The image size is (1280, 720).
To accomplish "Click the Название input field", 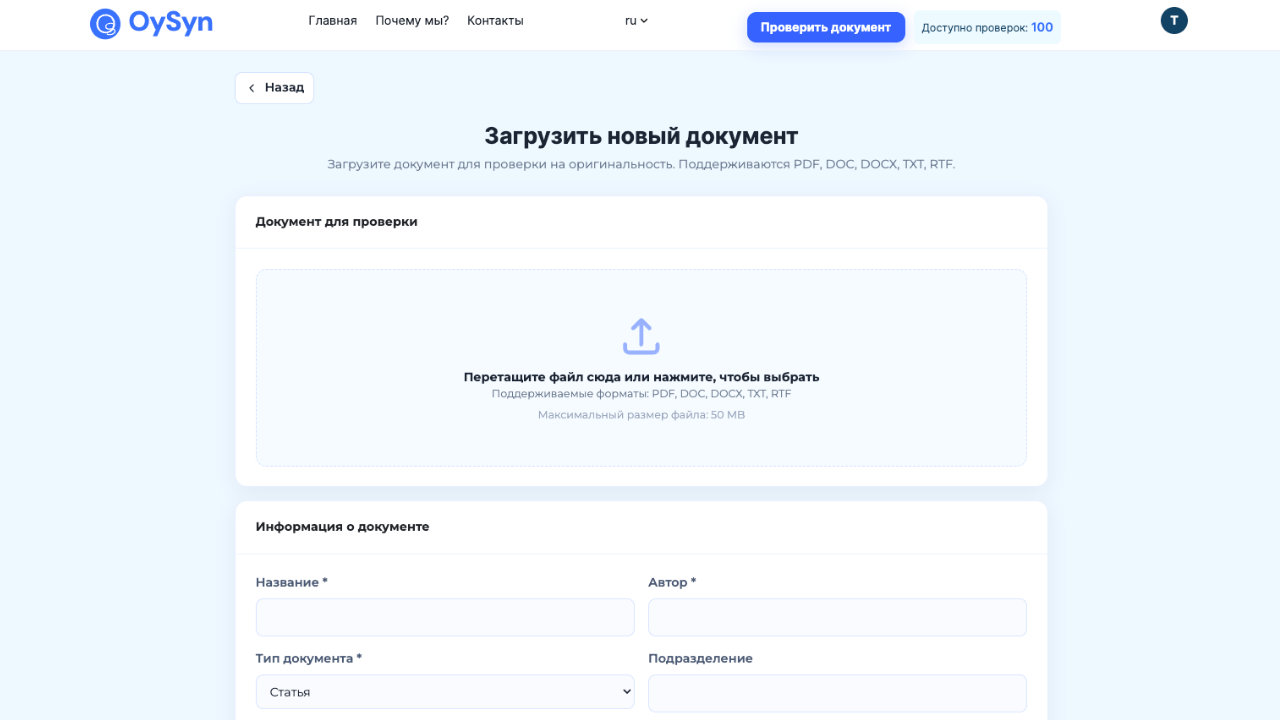I will click(x=445, y=617).
